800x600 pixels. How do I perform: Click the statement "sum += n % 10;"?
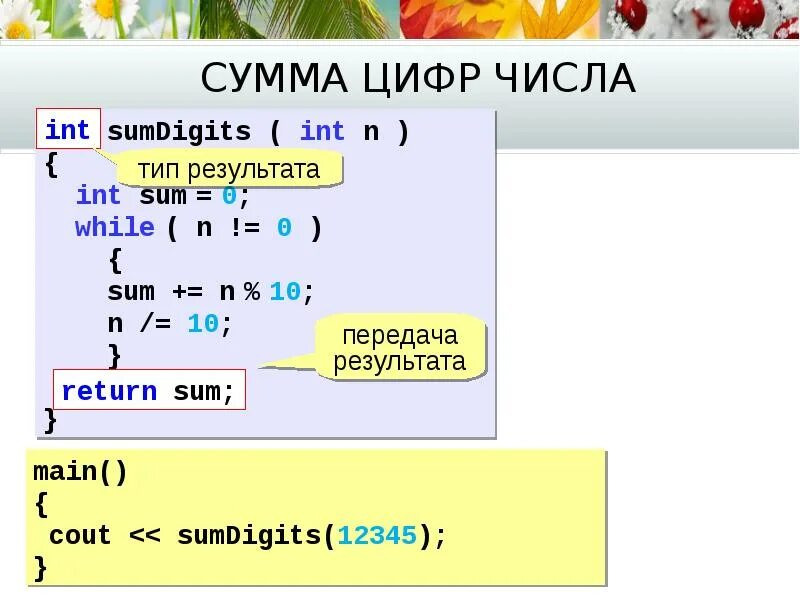[210, 292]
